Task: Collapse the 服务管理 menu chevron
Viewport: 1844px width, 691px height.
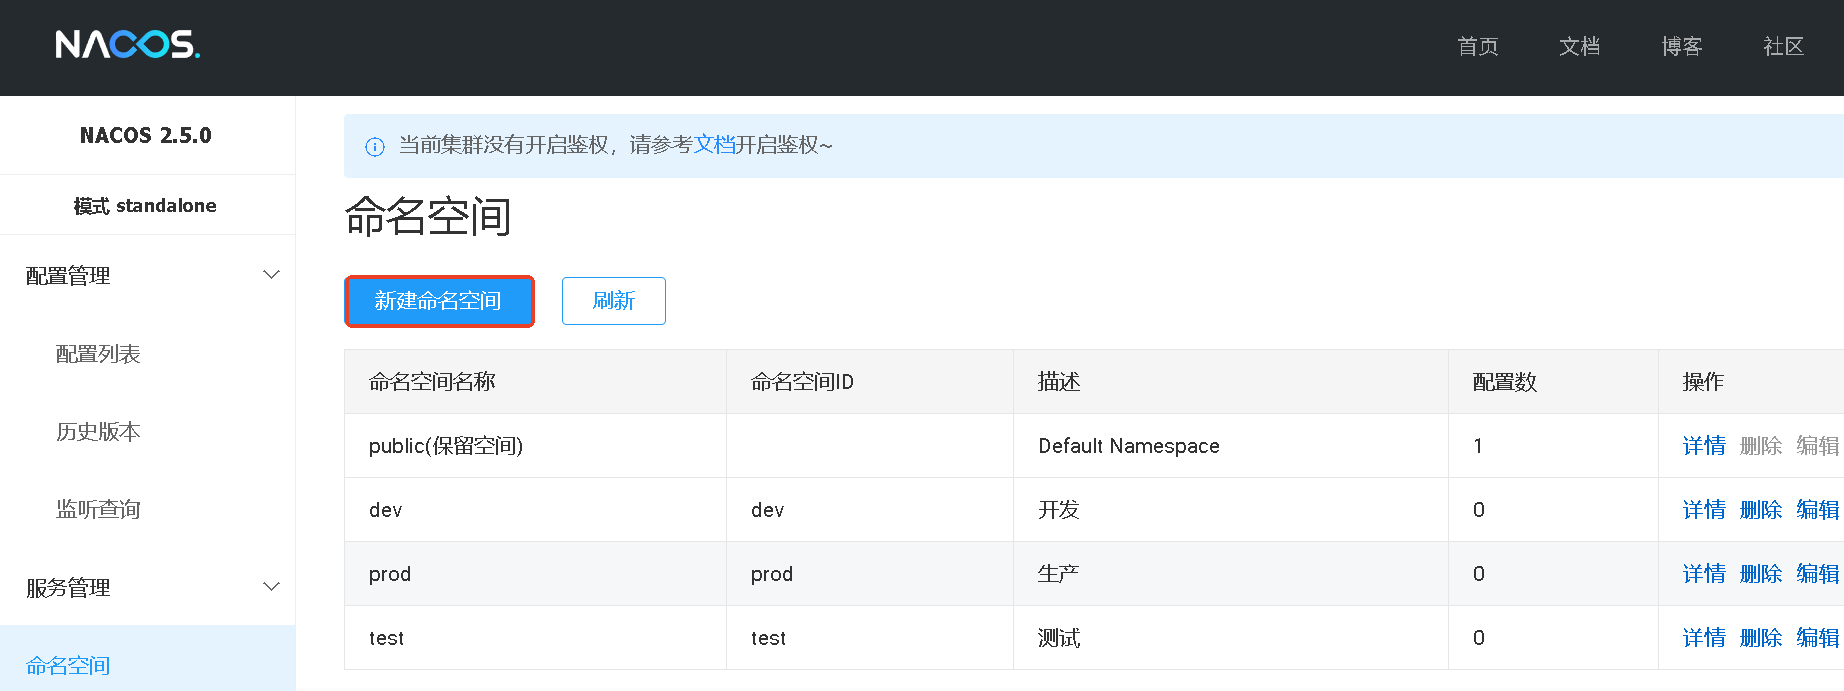Action: (271, 587)
